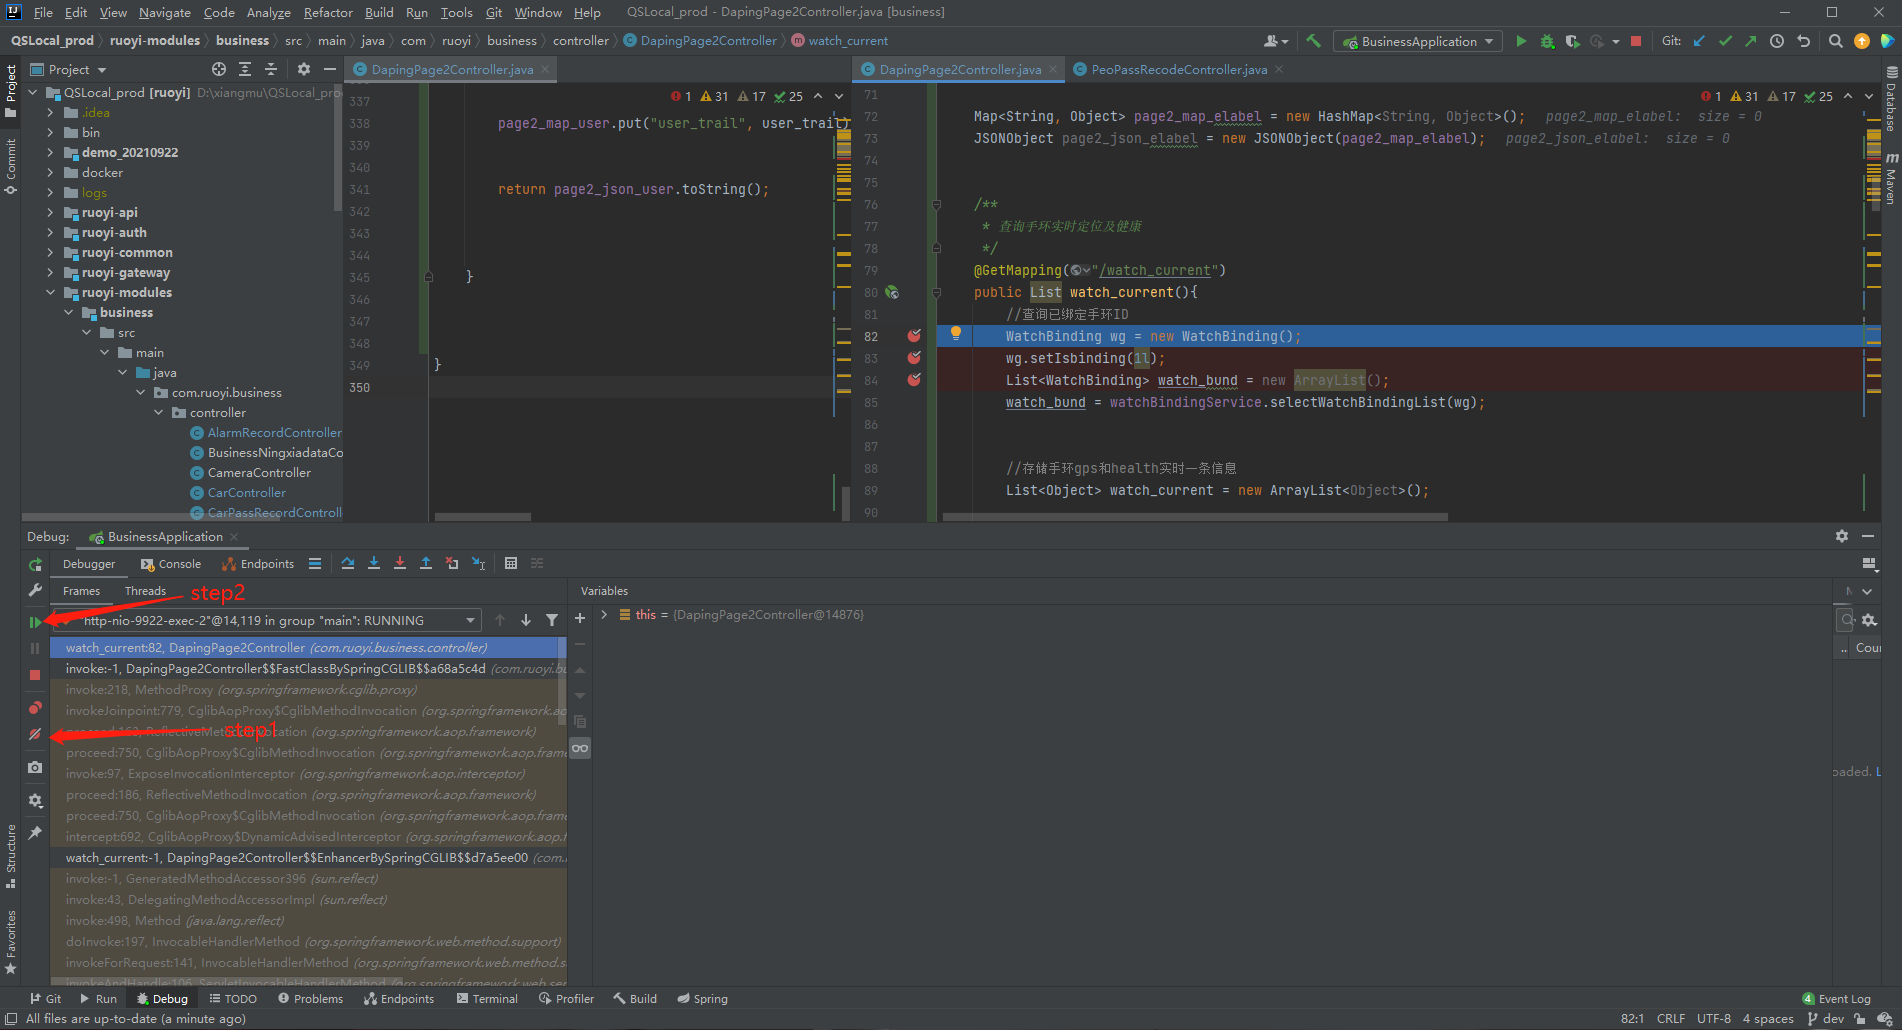
Task: Commit changes using the Git checkmark icon
Action: click(1725, 41)
